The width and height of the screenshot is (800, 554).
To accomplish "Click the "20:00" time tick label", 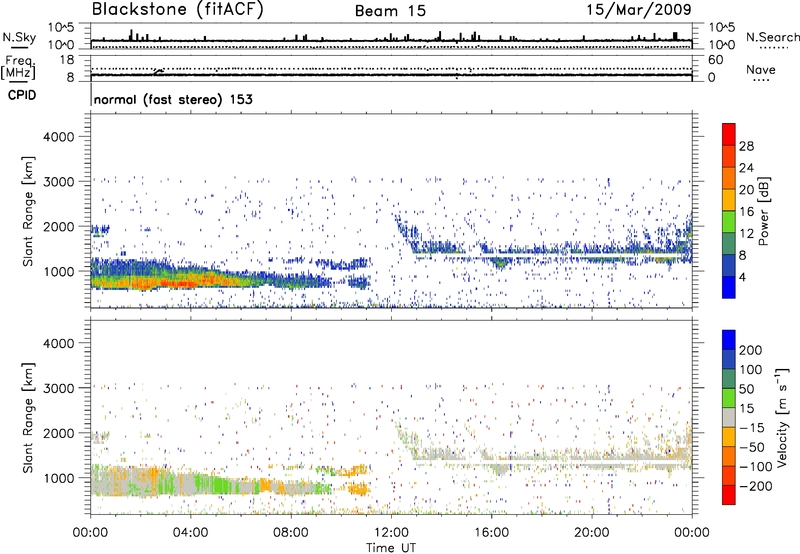I will [x=591, y=533].
